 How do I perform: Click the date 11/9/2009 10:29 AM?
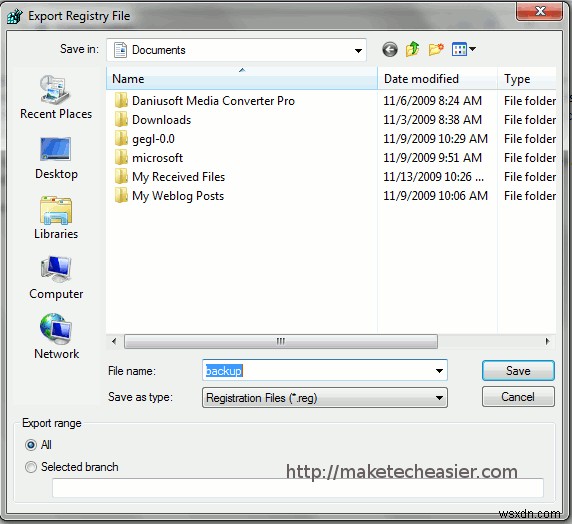click(435, 139)
